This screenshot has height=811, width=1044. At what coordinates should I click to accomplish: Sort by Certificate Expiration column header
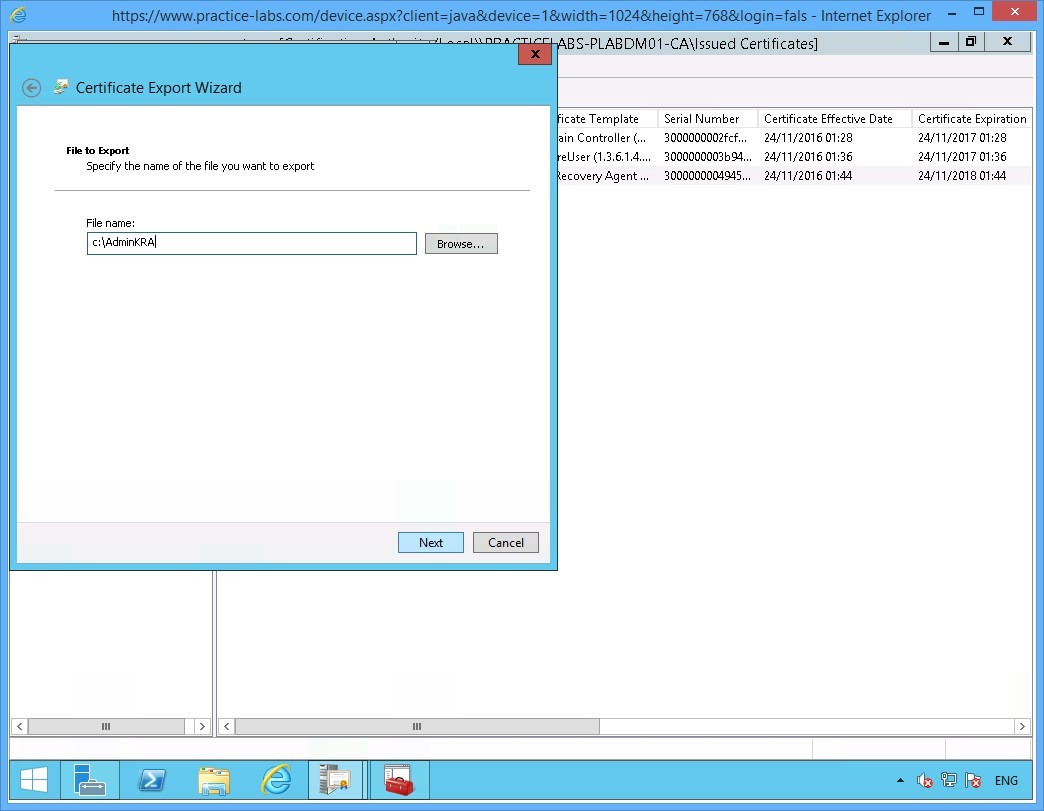[970, 118]
